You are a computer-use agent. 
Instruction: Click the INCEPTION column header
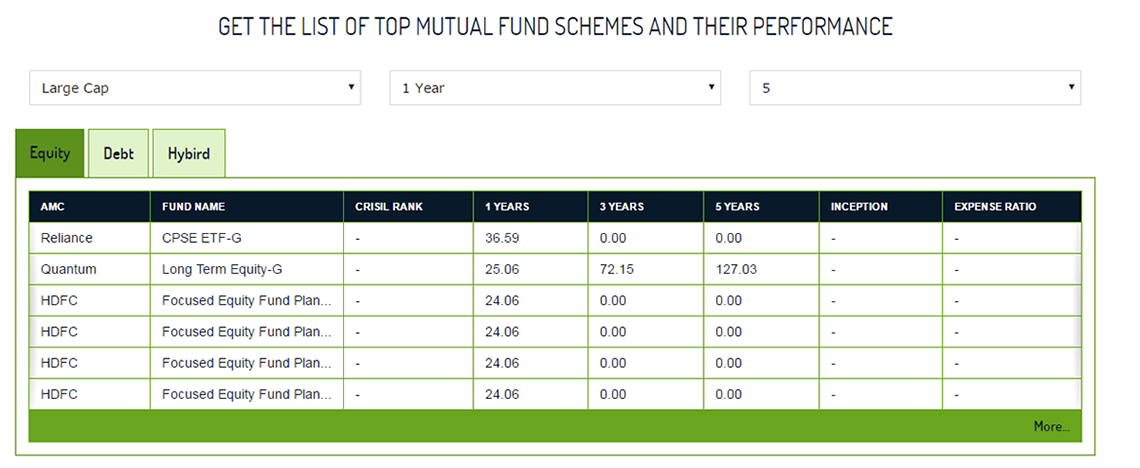click(x=859, y=207)
